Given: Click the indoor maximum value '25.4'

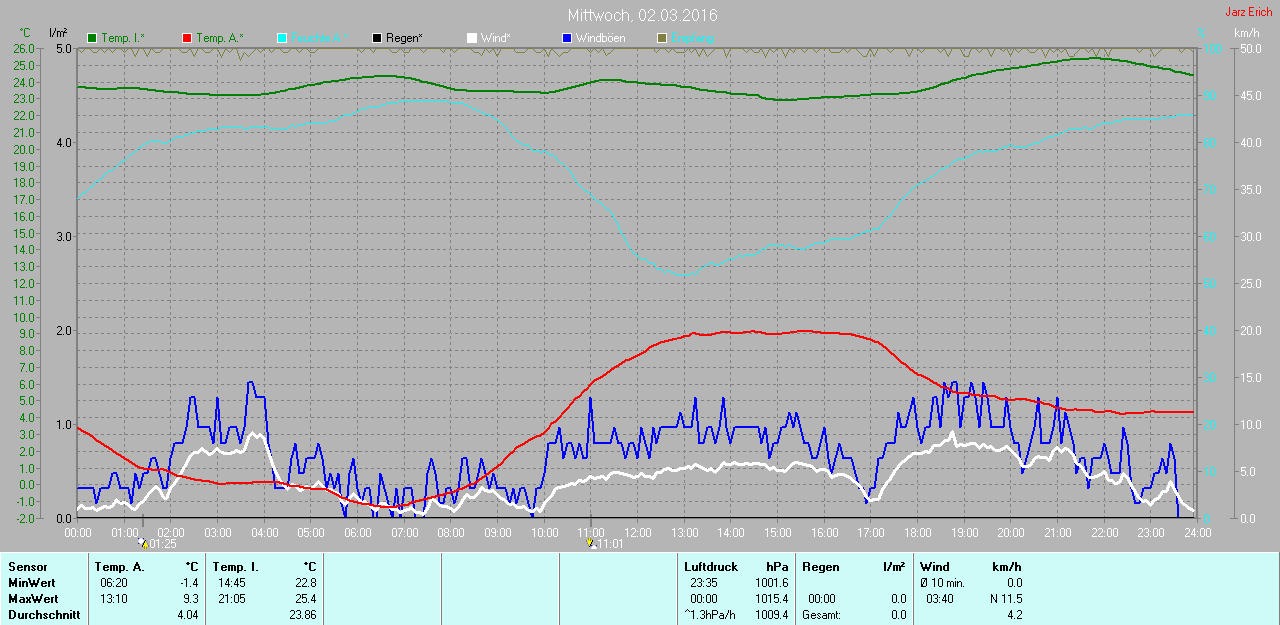Looking at the screenshot, I should click(x=305, y=599).
